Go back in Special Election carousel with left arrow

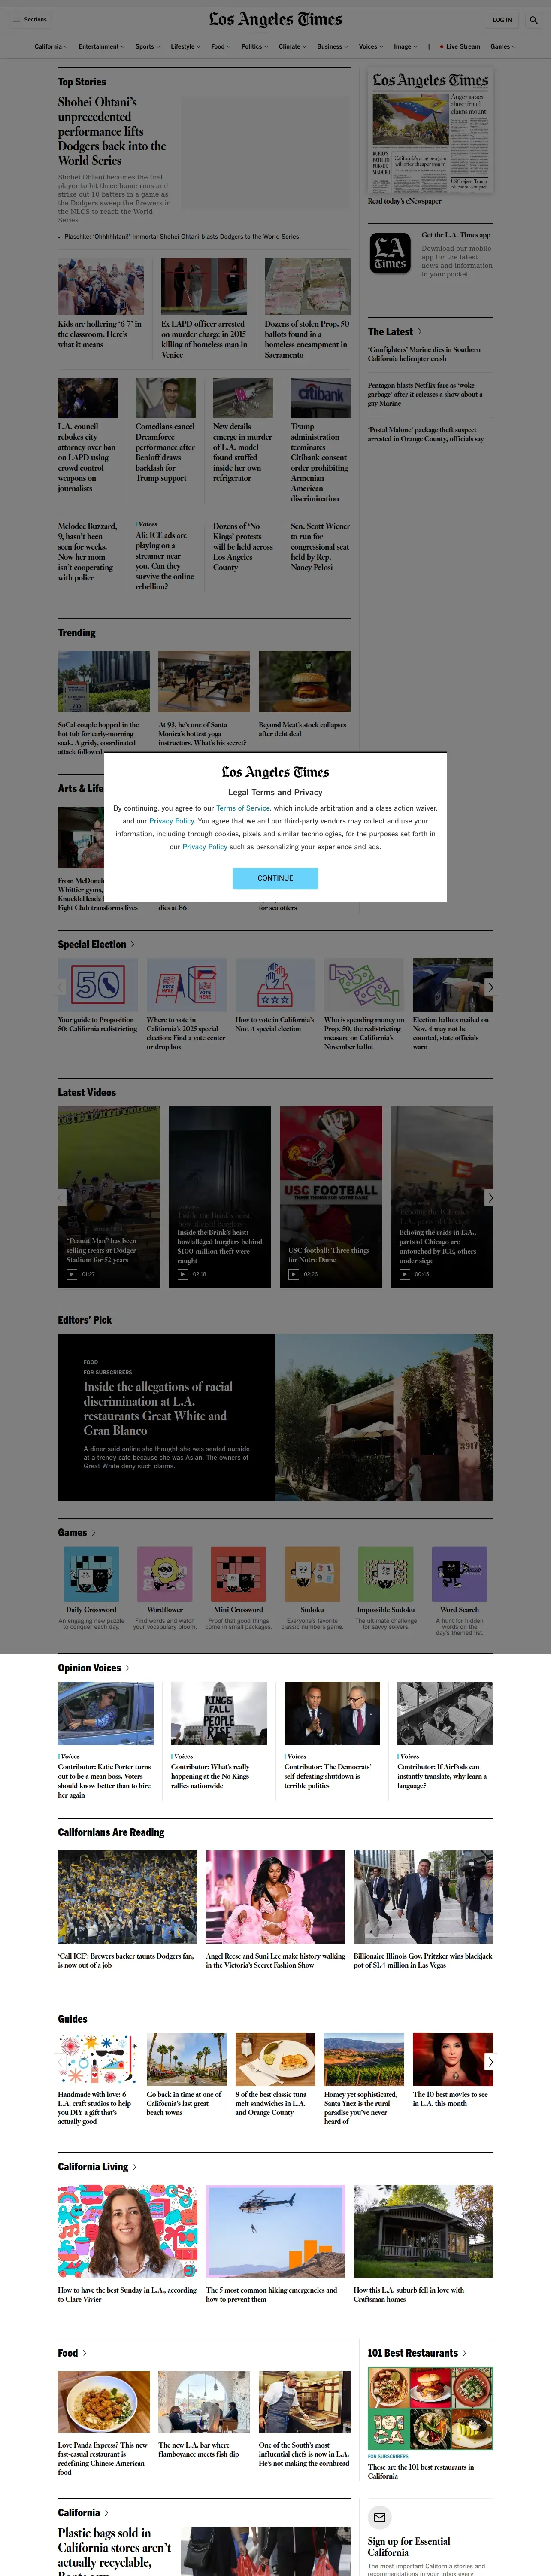click(x=61, y=987)
